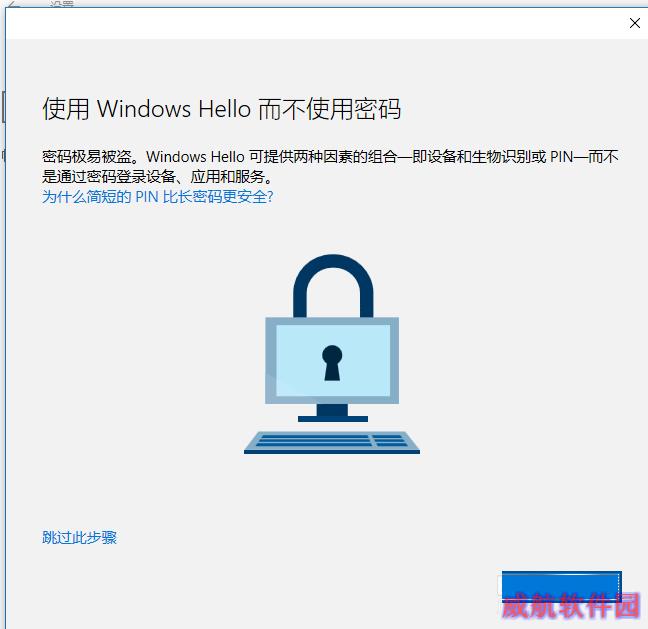This screenshot has width=648, height=629.
Task: Click the light blue monitor screen graphic
Action: 333,360
